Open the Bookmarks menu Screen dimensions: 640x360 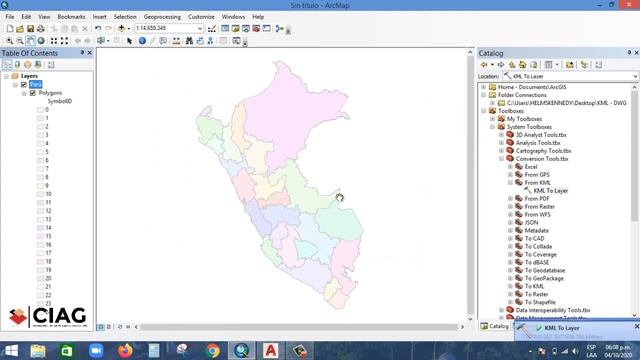(x=71, y=17)
